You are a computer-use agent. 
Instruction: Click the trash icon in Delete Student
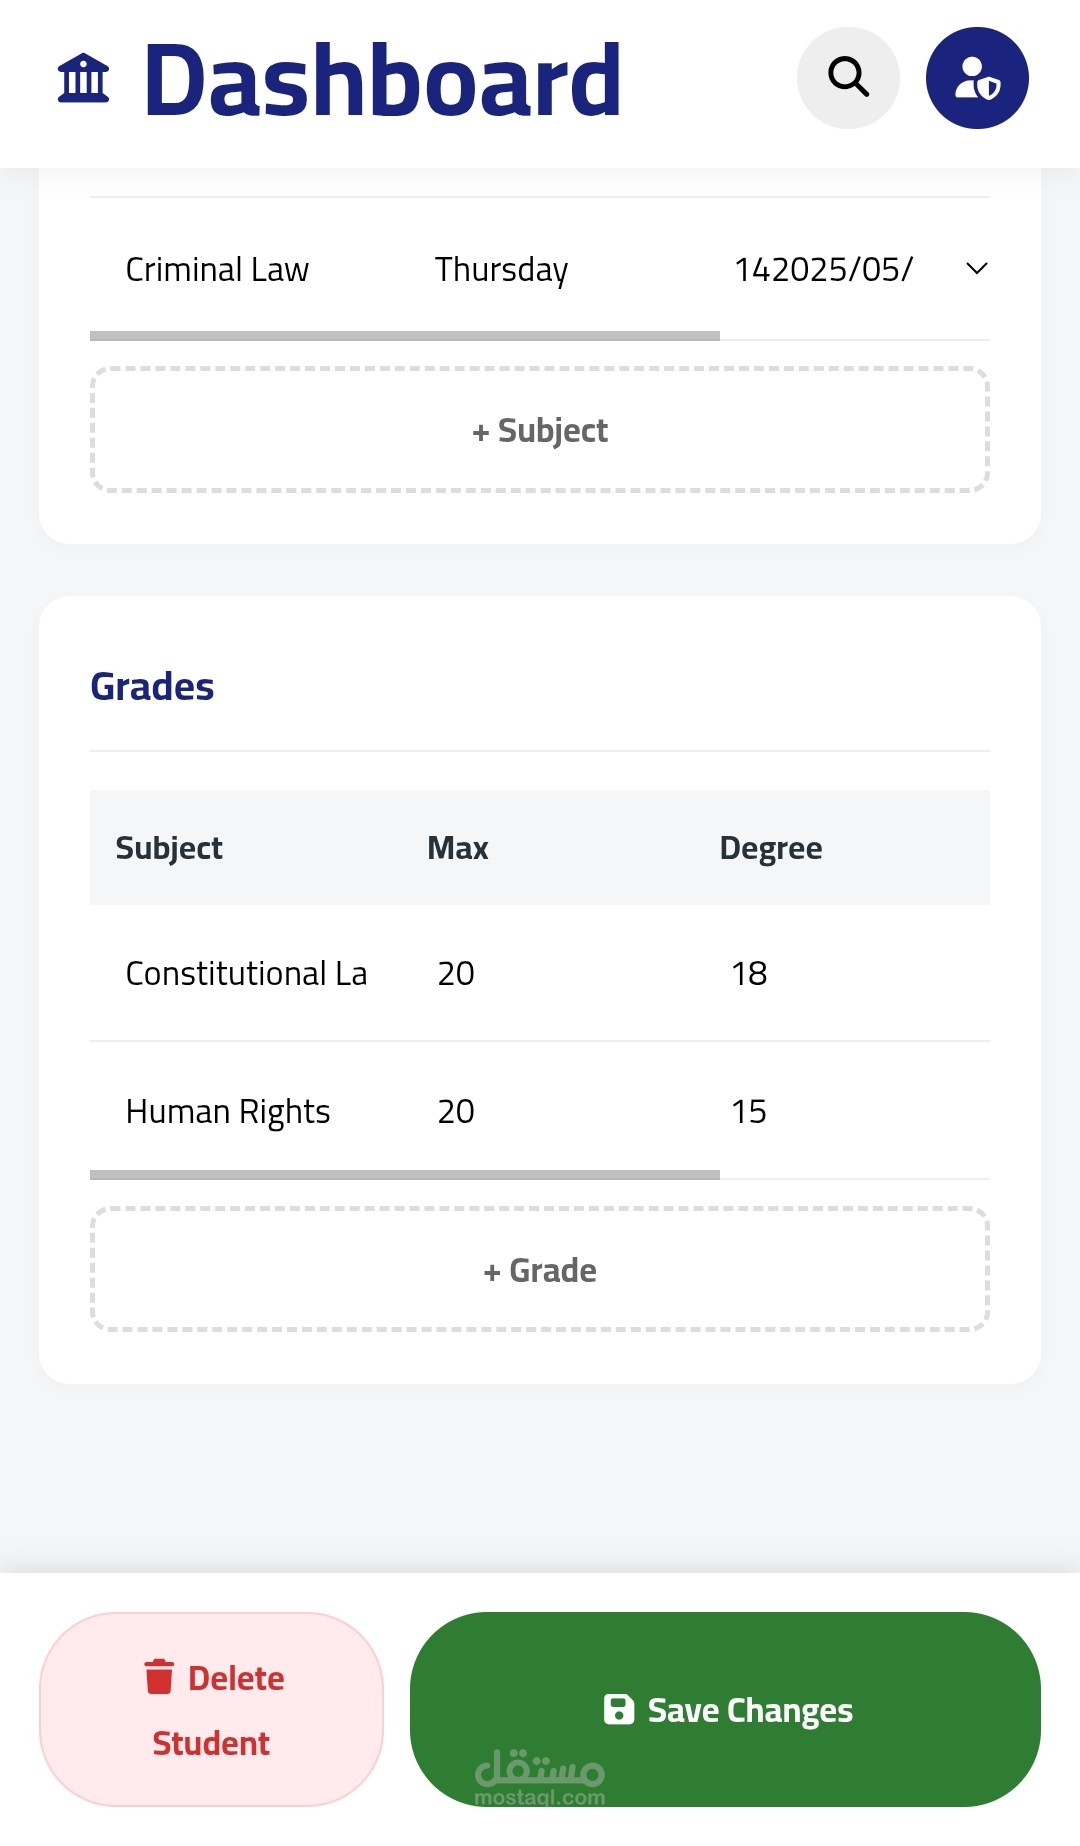(159, 1677)
